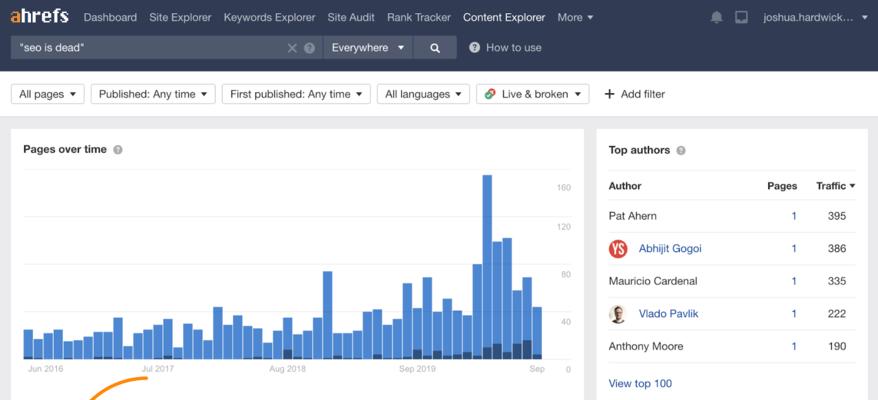Screen dimensions: 878x400
Task: Run search with magnifying glass button
Action: pyautogui.click(x=435, y=48)
